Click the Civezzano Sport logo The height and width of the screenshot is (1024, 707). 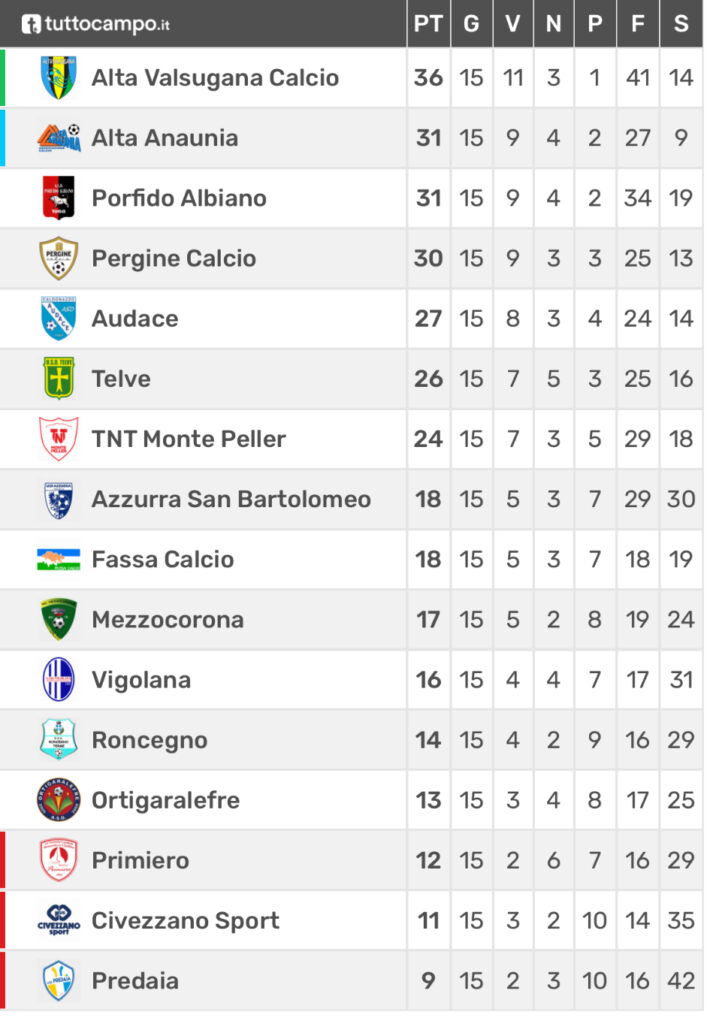click(x=59, y=921)
